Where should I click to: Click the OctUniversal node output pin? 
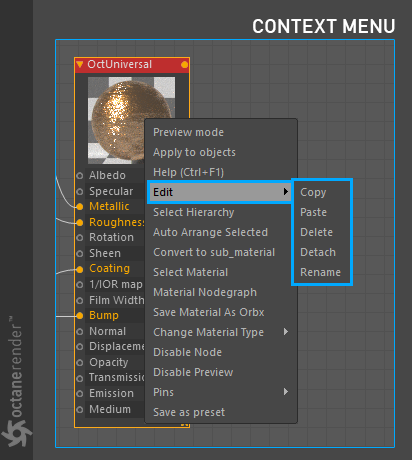[x=184, y=65]
